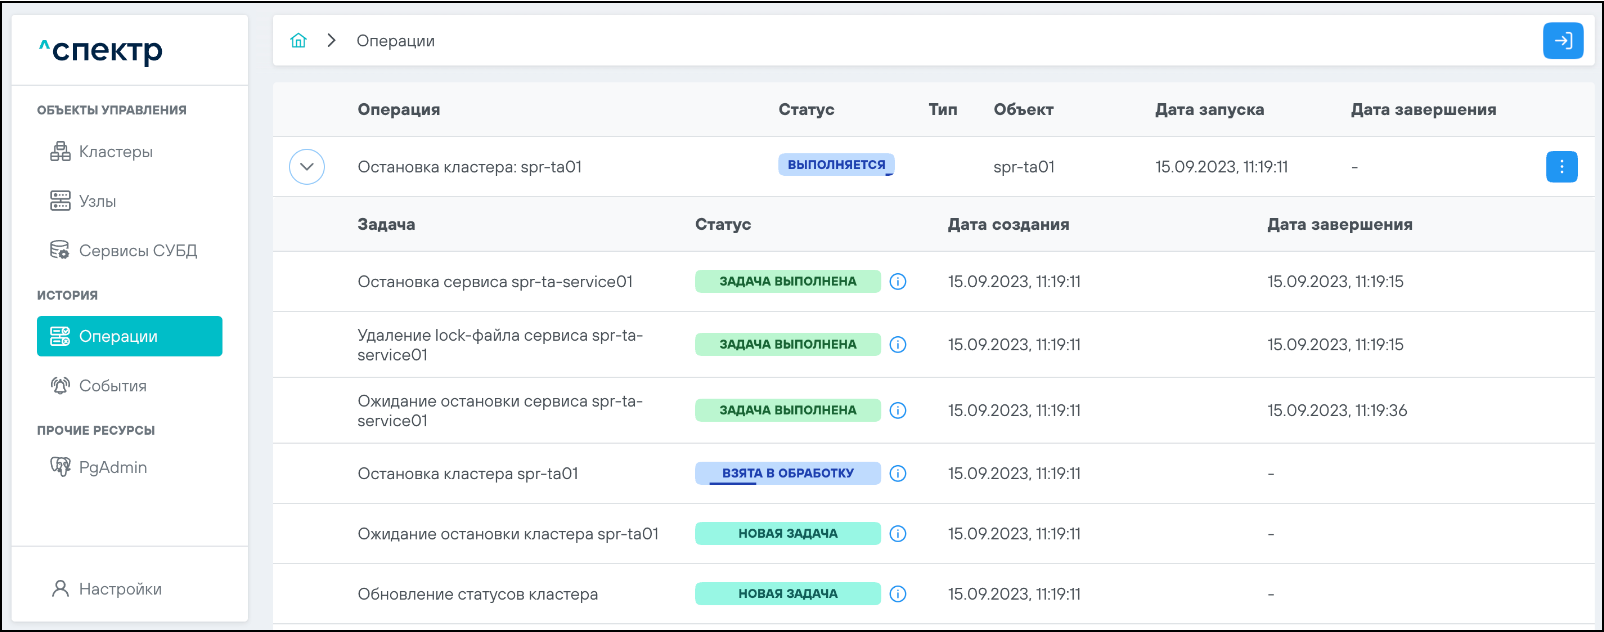Click the 'Взята в обработку' status badge
1604x632 pixels.
pos(787,473)
